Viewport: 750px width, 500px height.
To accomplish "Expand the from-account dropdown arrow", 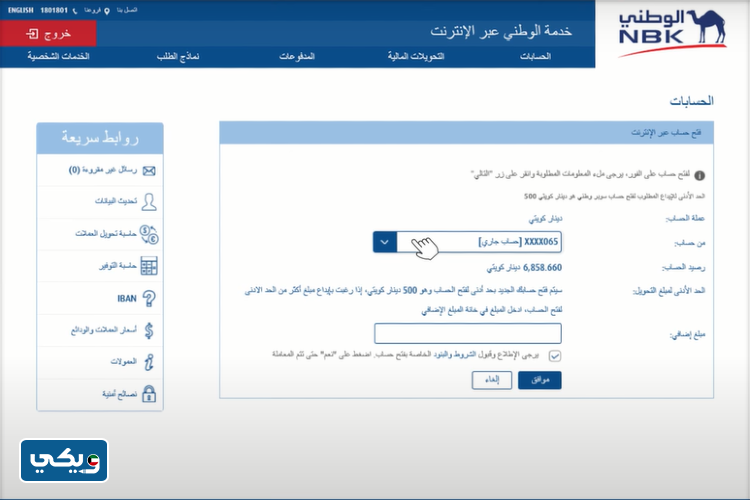I will 385,242.
